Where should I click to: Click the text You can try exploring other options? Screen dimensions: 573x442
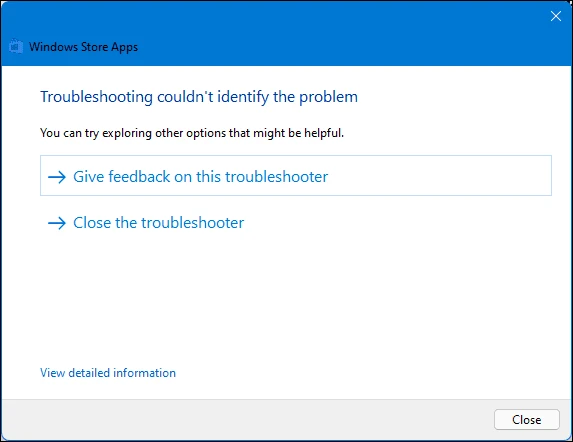point(192,133)
